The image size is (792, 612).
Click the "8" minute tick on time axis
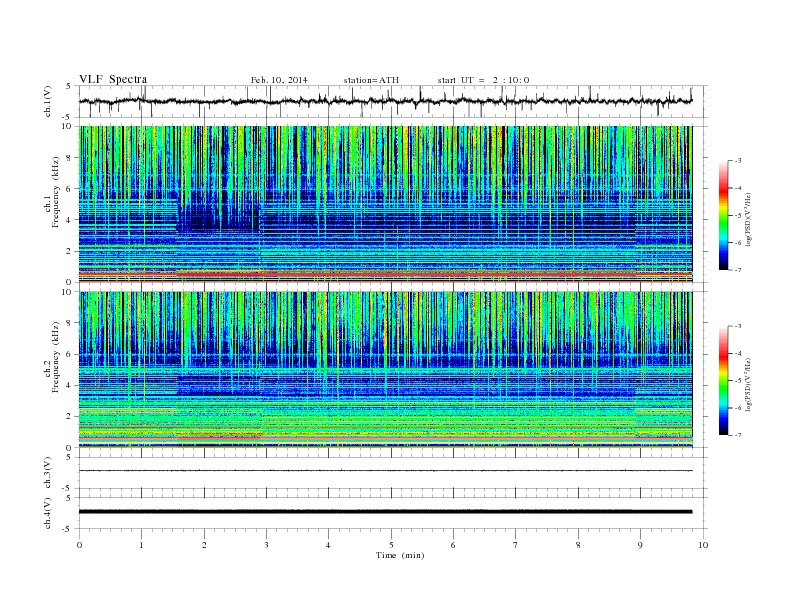[578, 545]
